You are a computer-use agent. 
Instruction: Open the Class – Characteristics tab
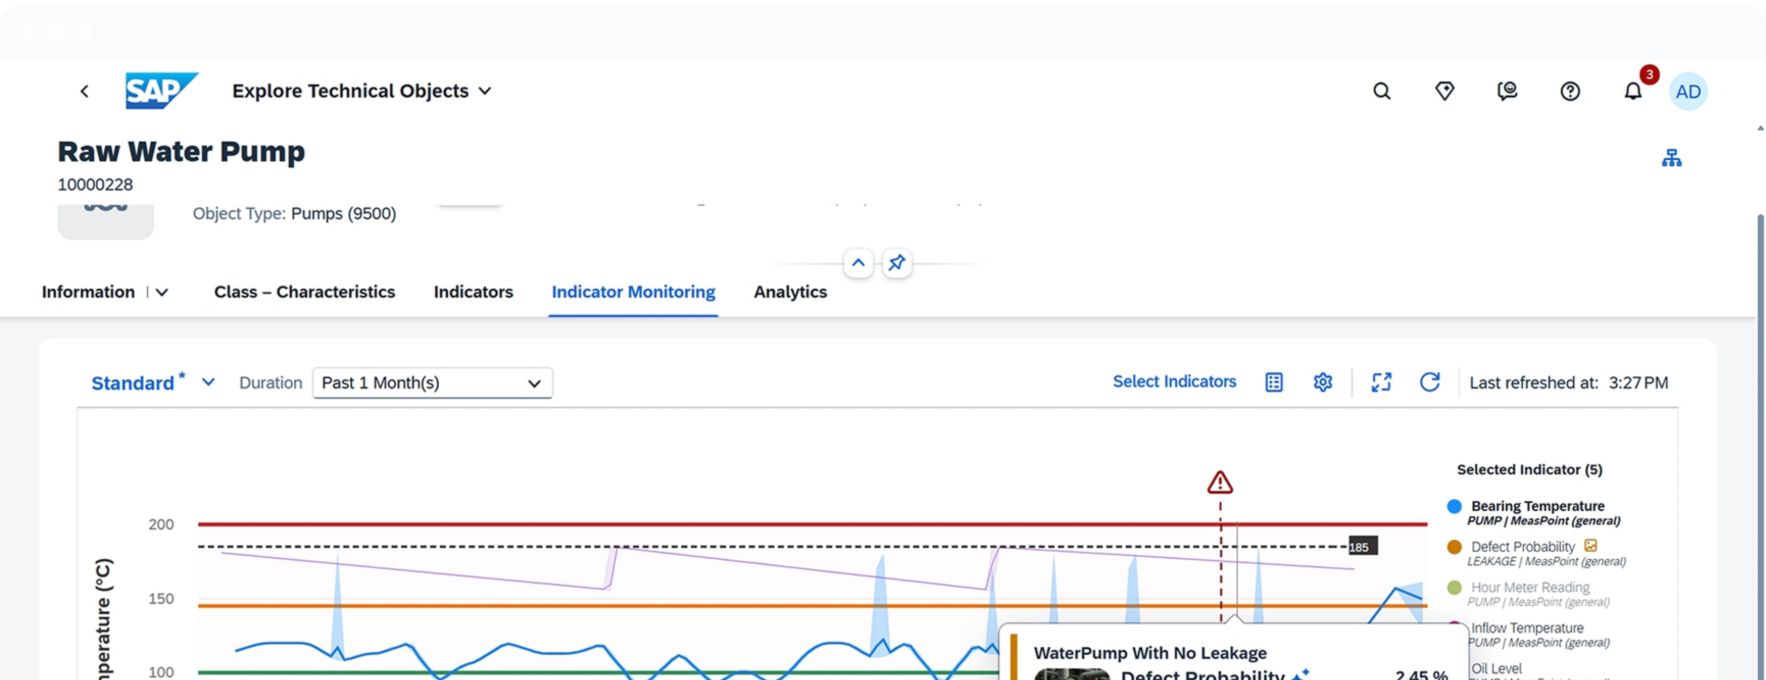pos(304,292)
